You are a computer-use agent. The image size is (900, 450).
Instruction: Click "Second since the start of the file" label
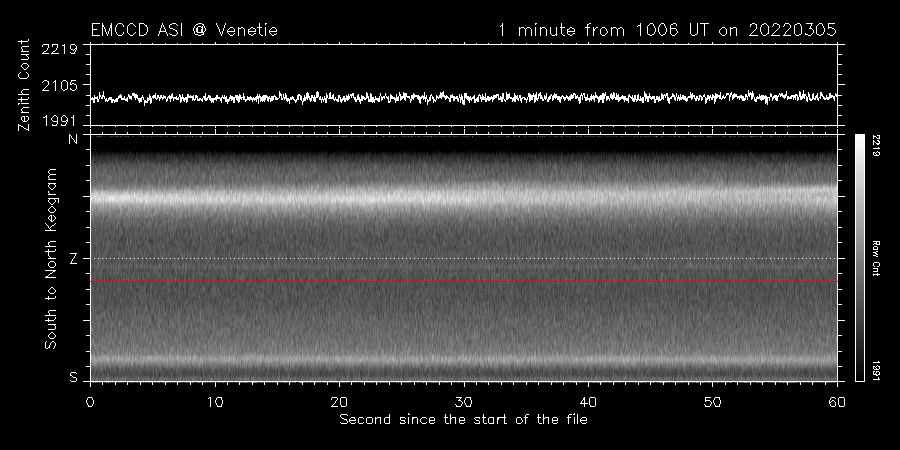click(463, 420)
